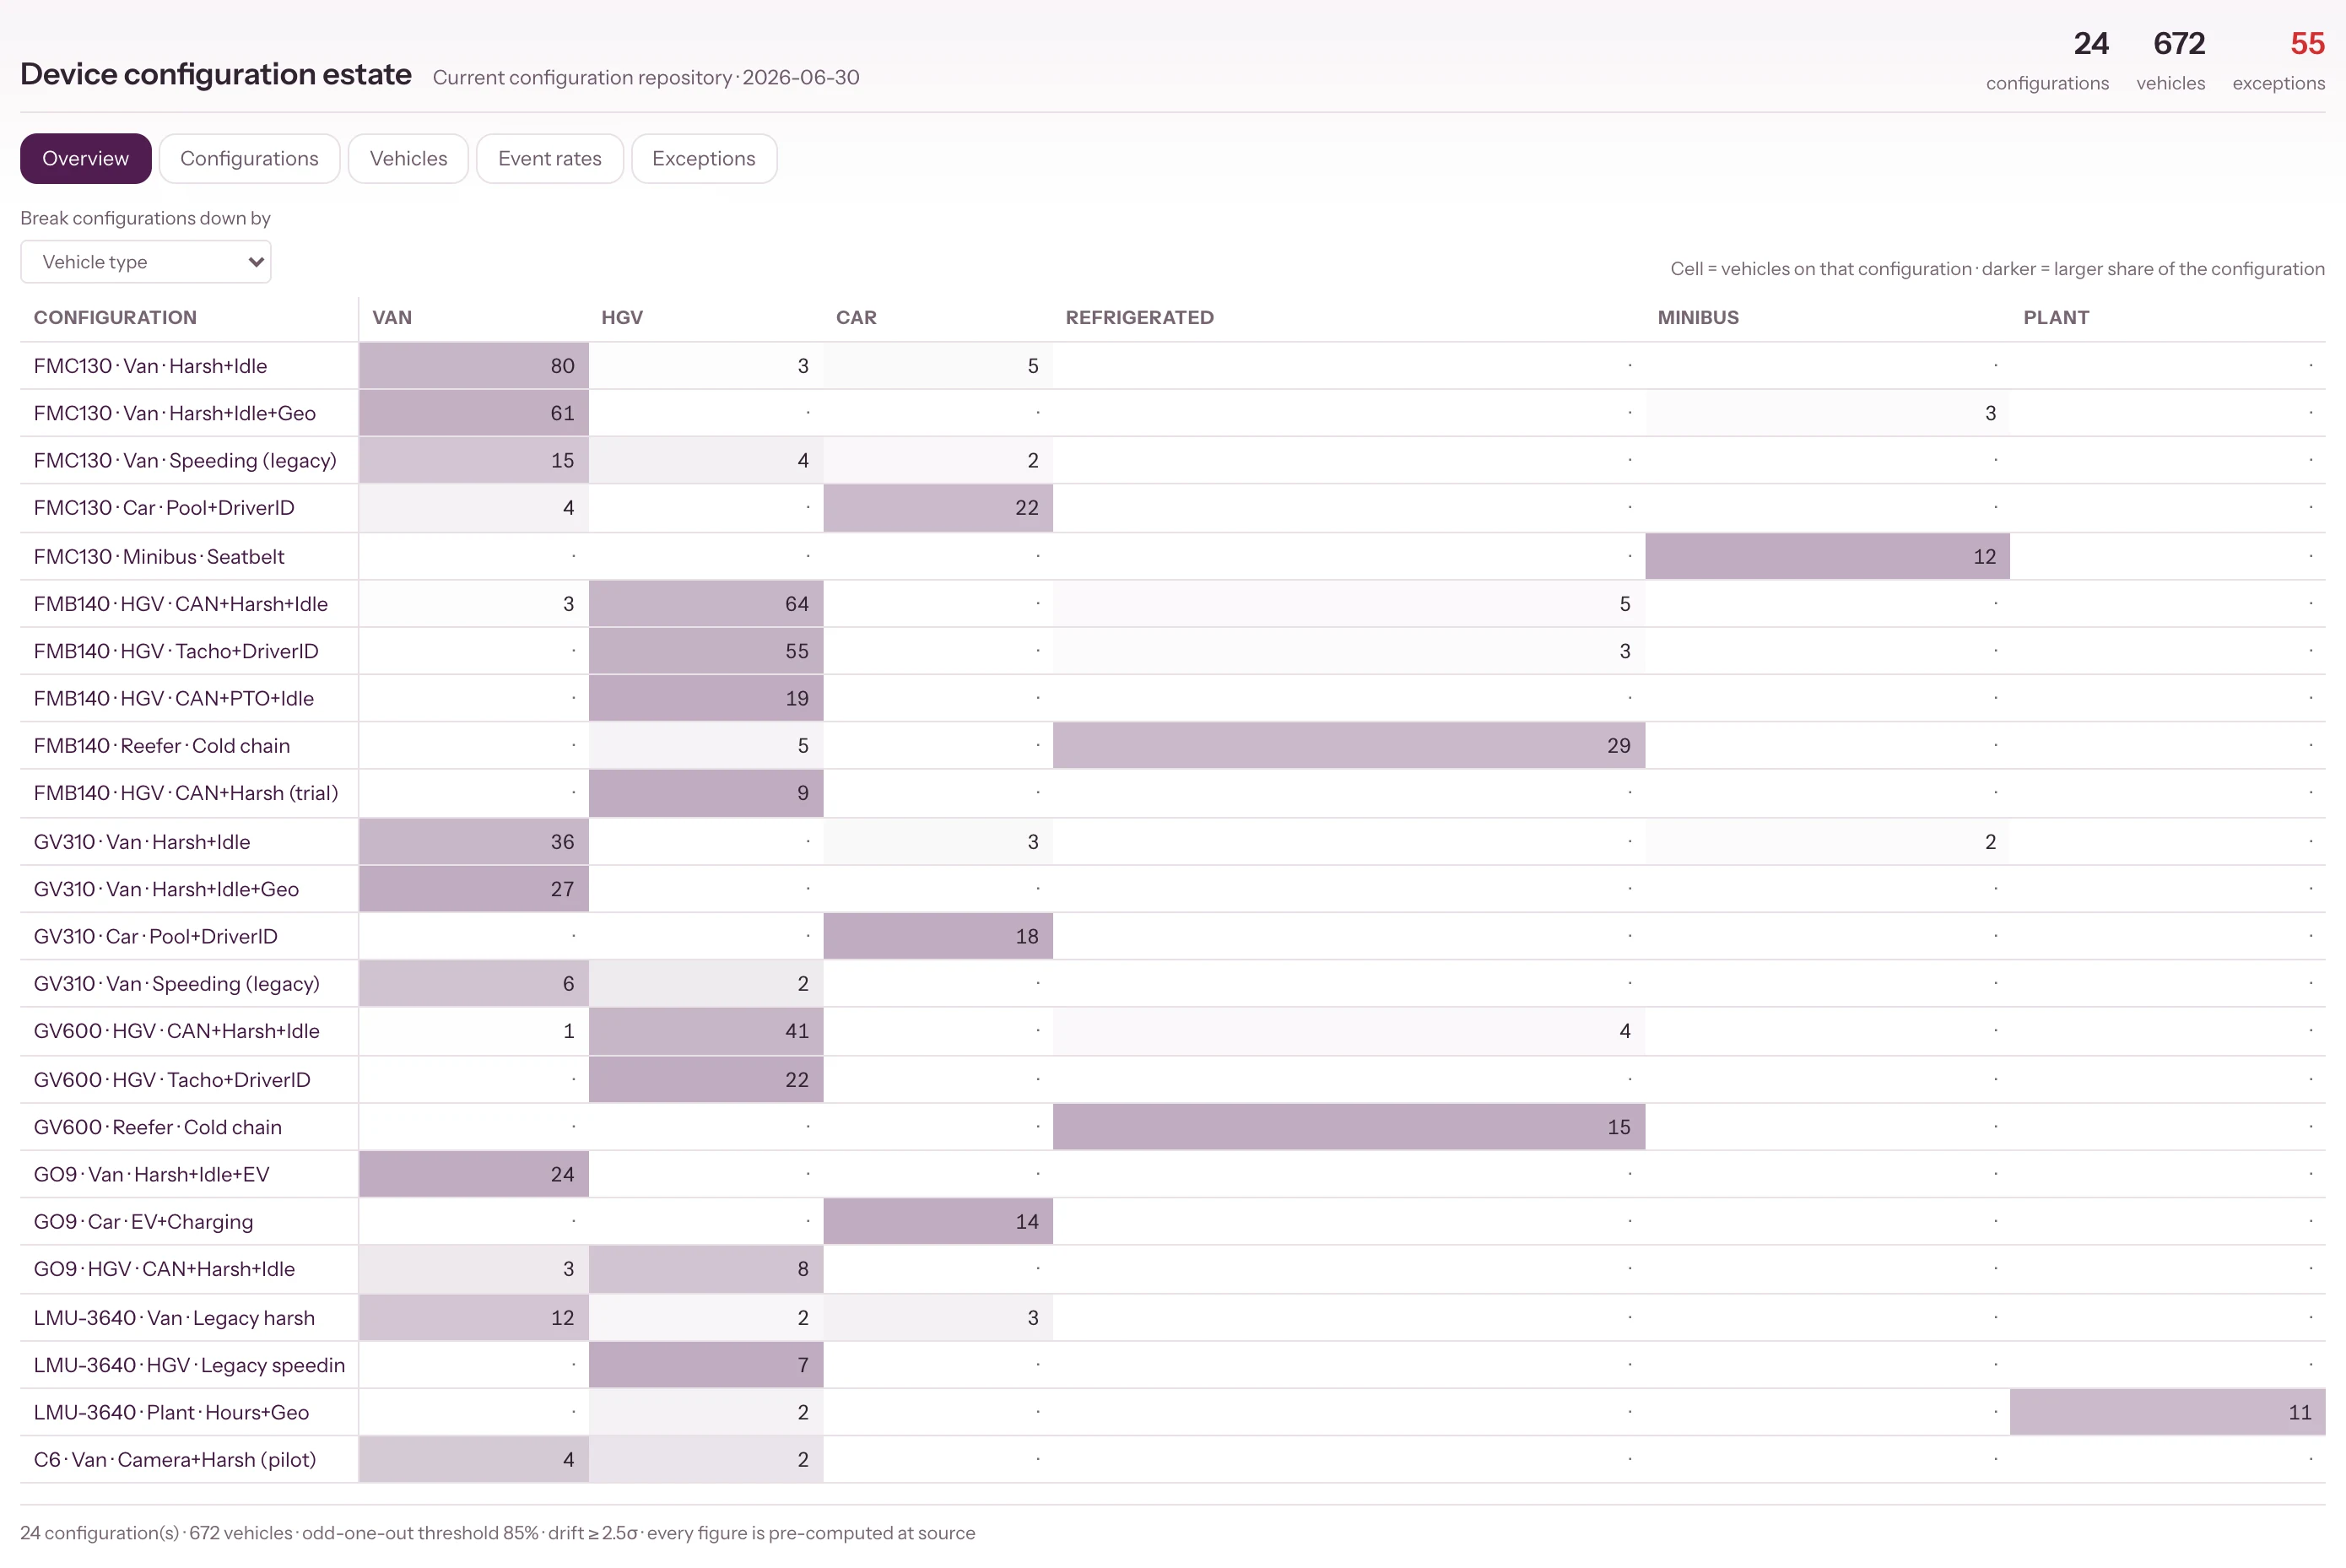Open the FMC130 Minibus Seatbelt configuration row

(x=1173, y=556)
